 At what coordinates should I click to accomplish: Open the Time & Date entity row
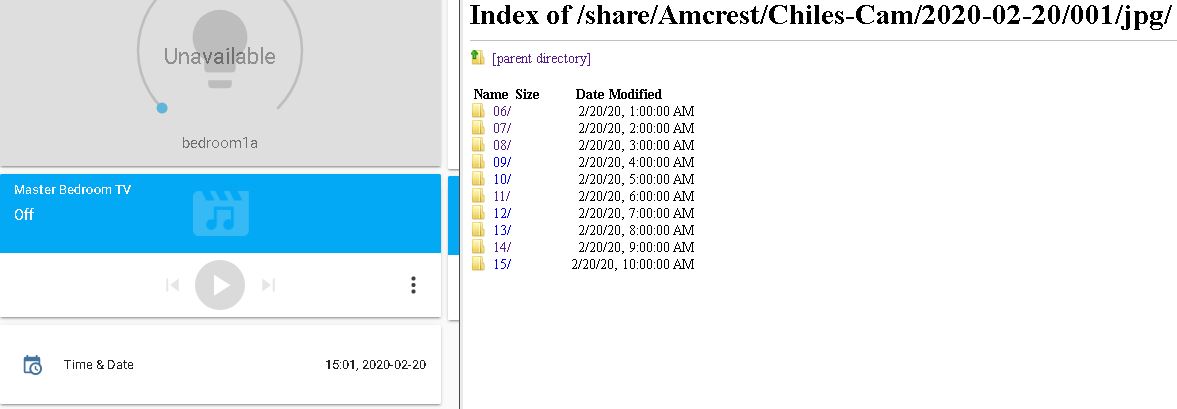pyautogui.click(x=221, y=365)
